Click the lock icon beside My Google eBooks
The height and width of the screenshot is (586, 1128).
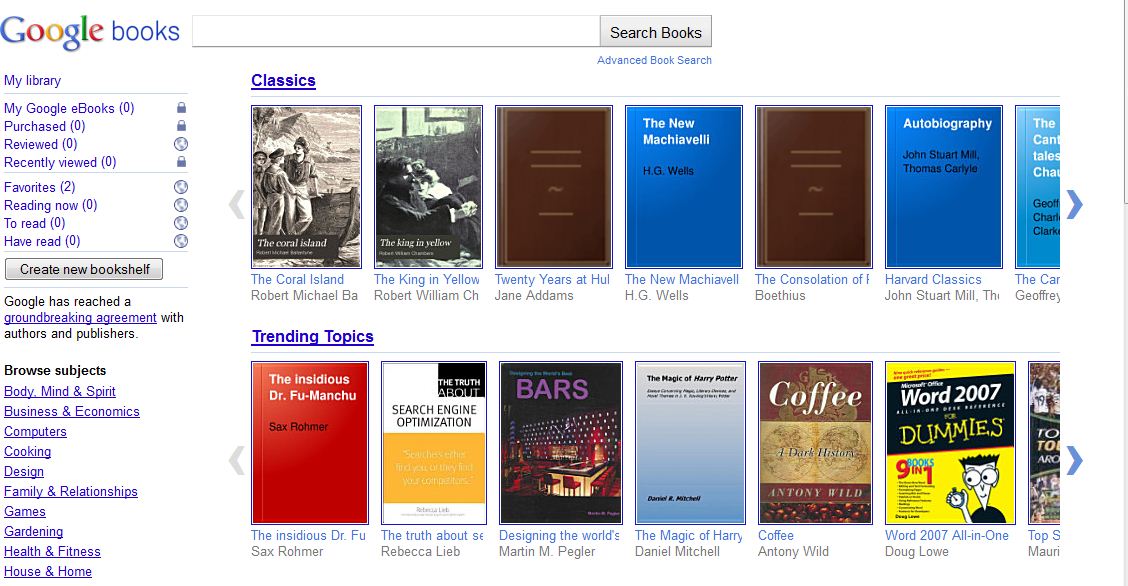click(181, 107)
